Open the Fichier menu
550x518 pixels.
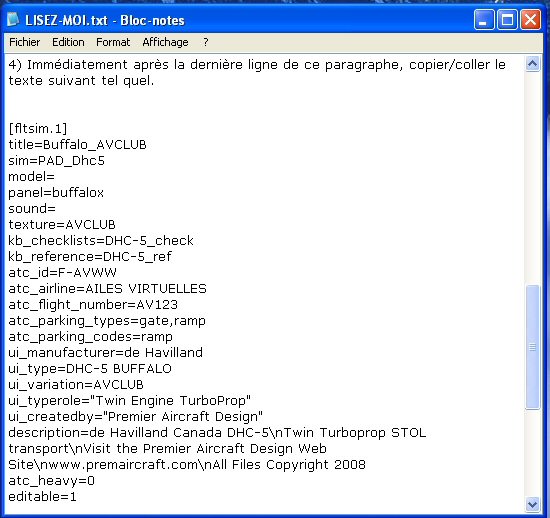click(x=24, y=42)
